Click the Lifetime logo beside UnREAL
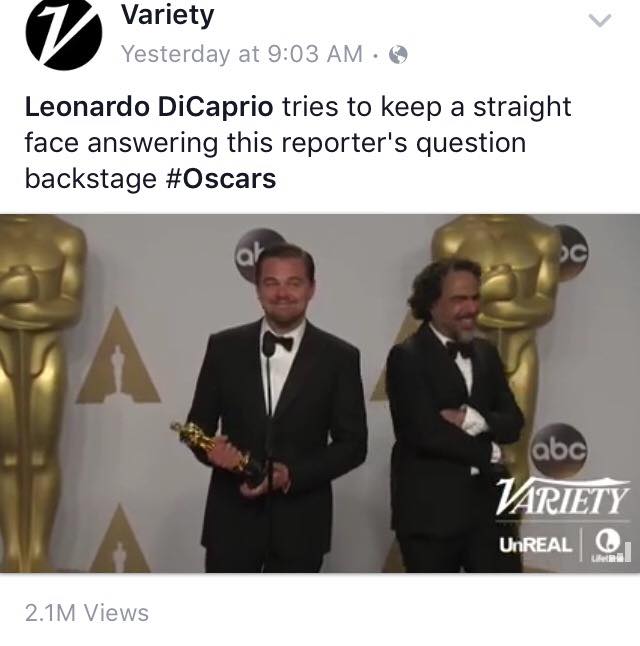The height and width of the screenshot is (646, 640). [x=609, y=545]
